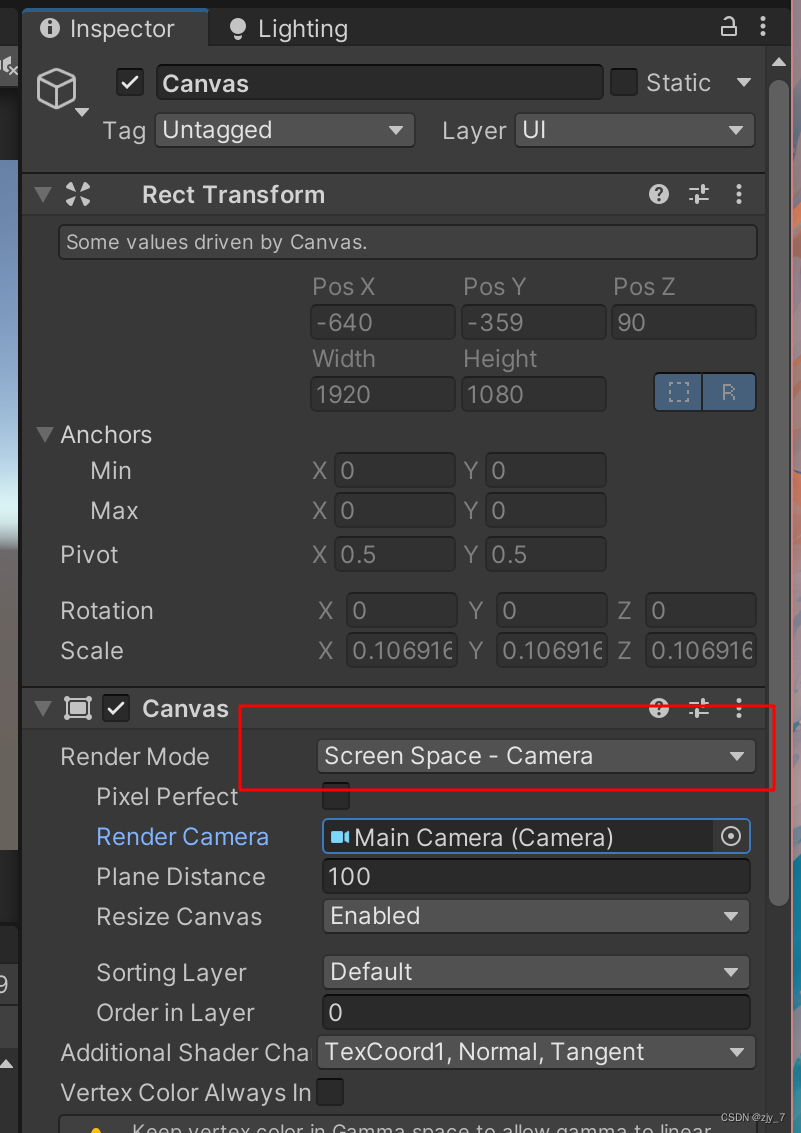Click the Canvas component help icon

[x=658, y=708]
